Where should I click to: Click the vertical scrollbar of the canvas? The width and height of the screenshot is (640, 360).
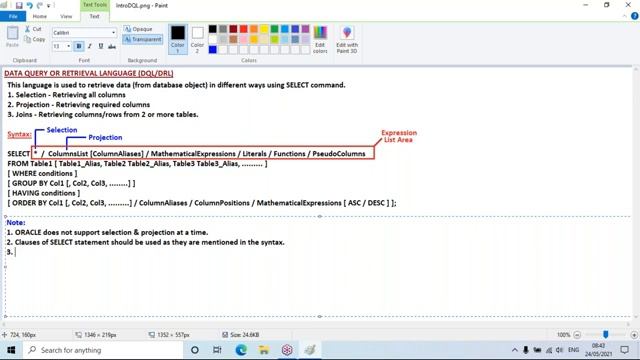[636, 192]
